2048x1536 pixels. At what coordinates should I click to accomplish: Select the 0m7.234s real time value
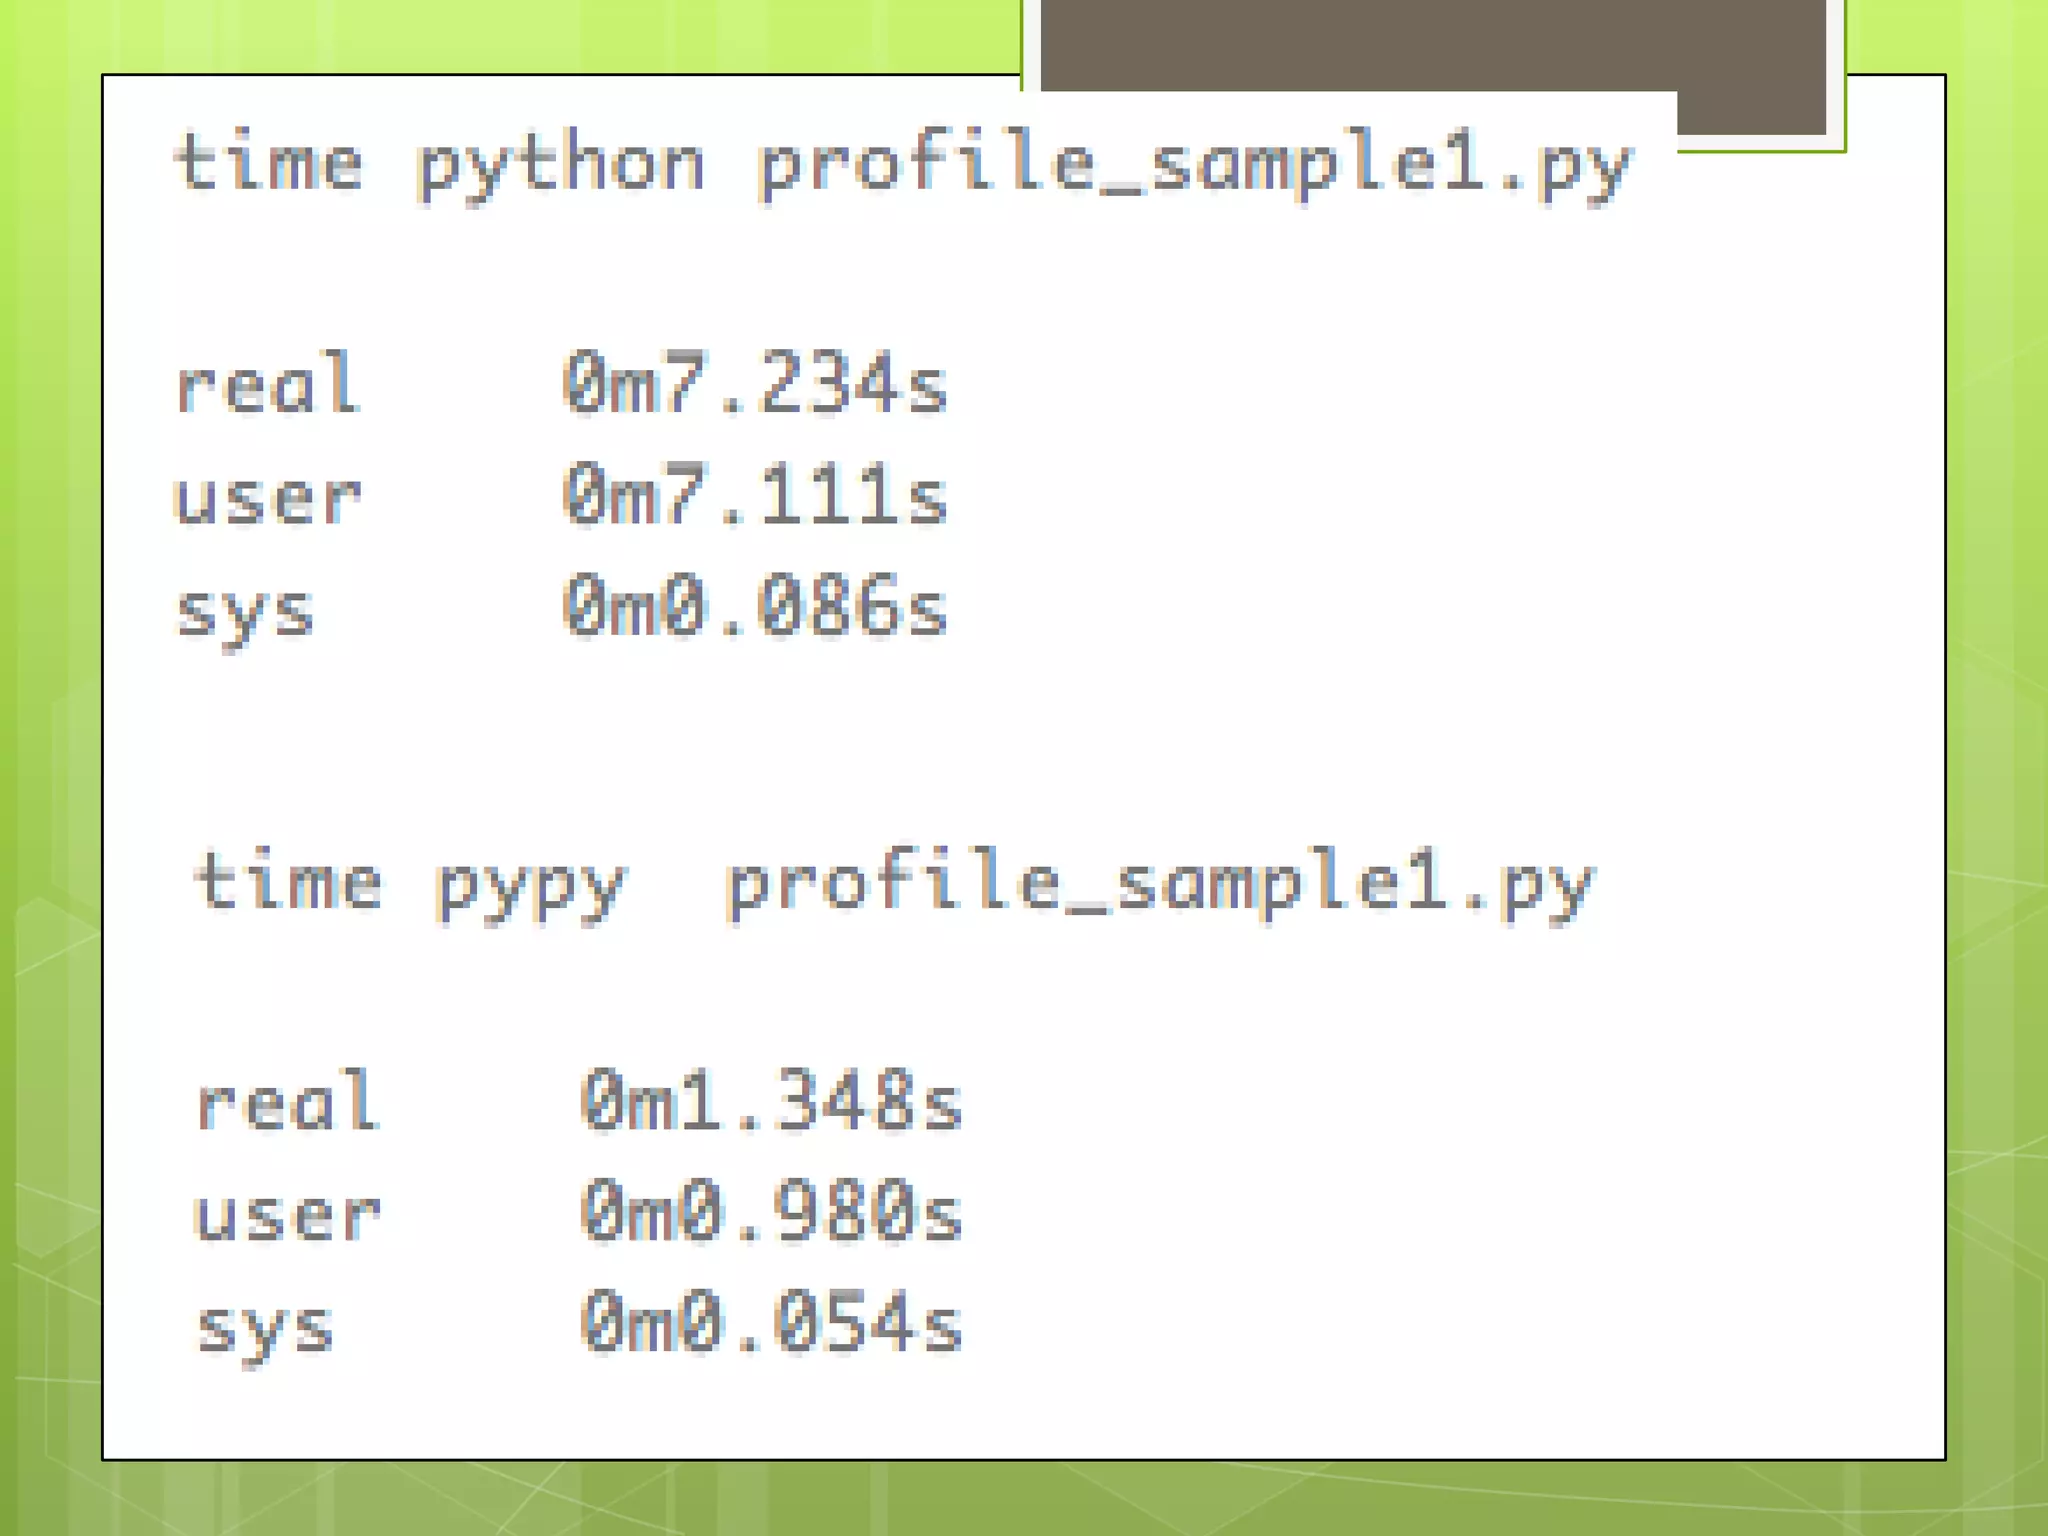click(755, 385)
